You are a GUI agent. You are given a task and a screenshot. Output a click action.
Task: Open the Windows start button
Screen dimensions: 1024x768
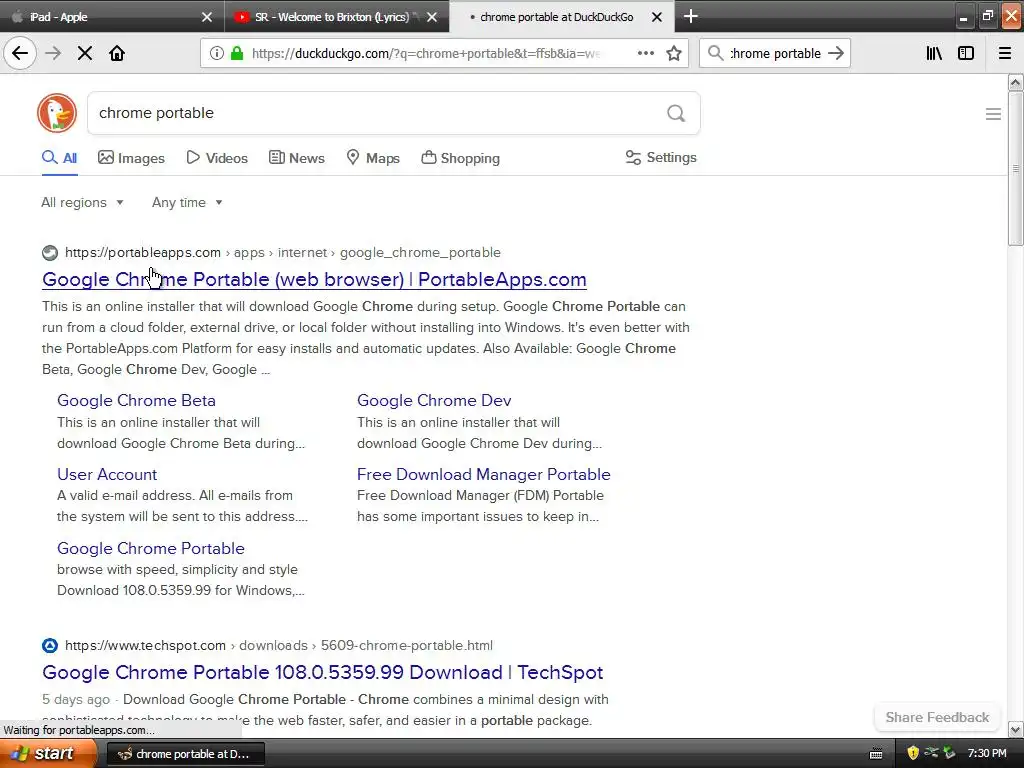click(48, 754)
